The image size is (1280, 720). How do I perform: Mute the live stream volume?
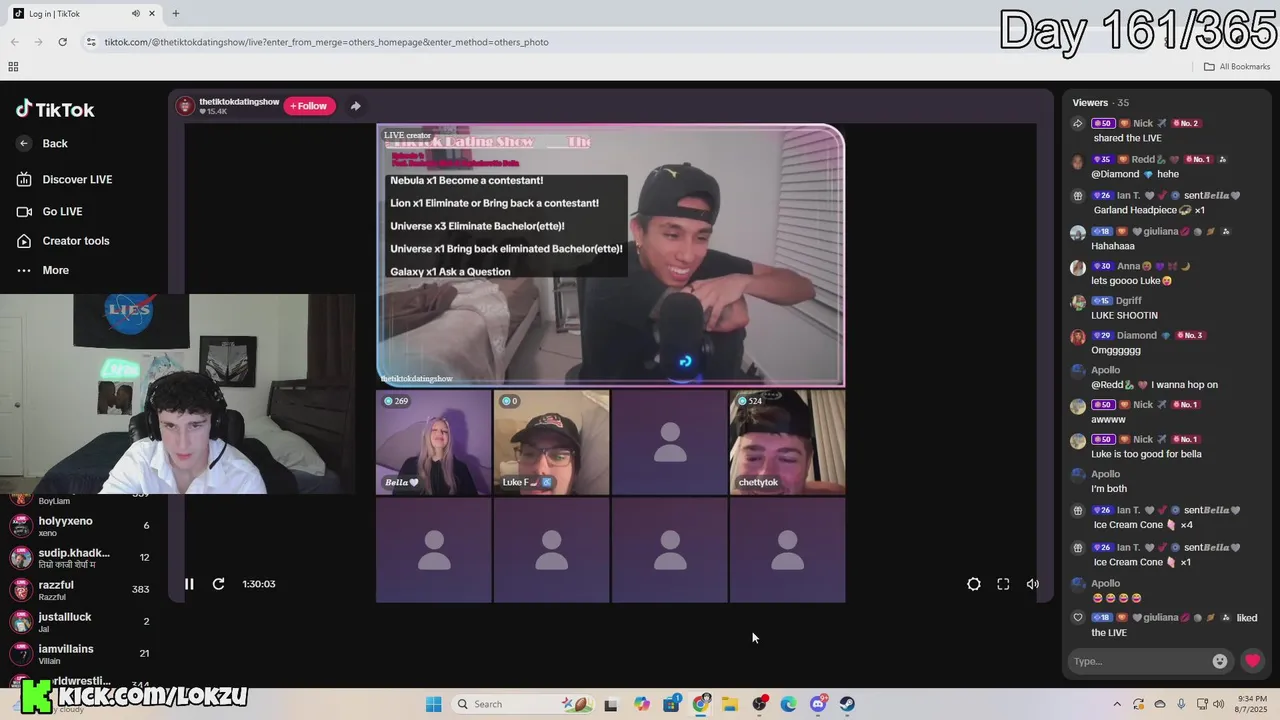click(1033, 584)
